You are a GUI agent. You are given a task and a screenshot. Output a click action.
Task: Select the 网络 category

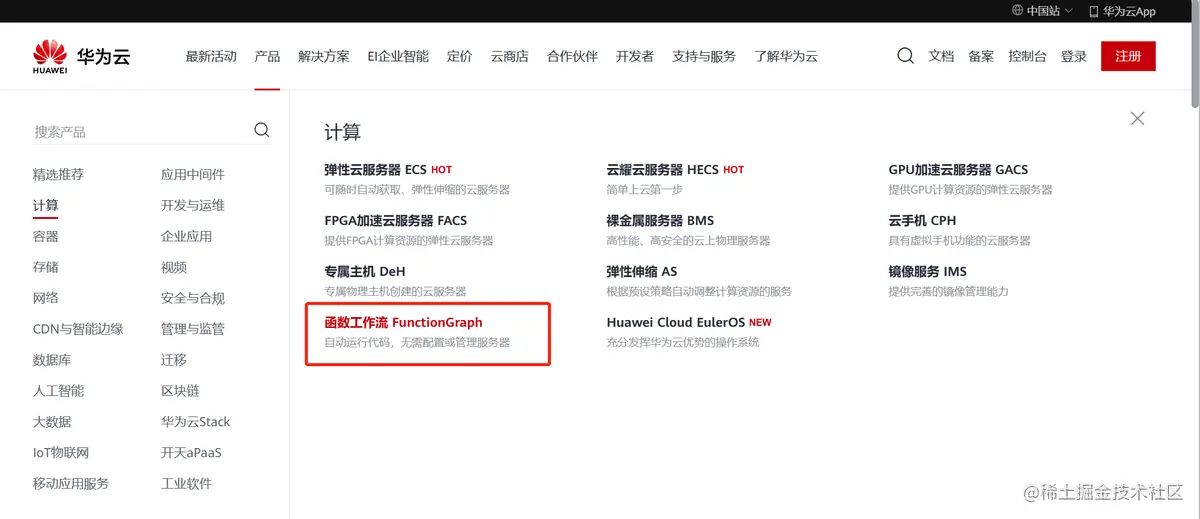click(x=45, y=298)
